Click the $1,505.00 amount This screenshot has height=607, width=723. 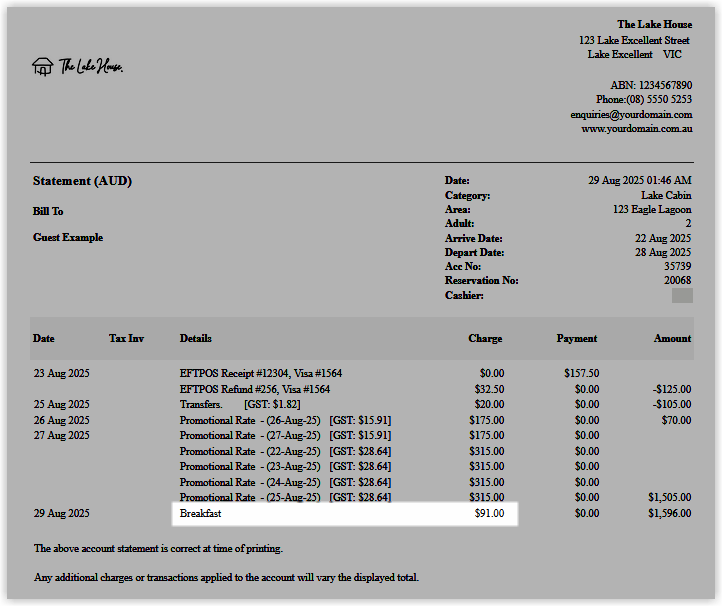670,497
